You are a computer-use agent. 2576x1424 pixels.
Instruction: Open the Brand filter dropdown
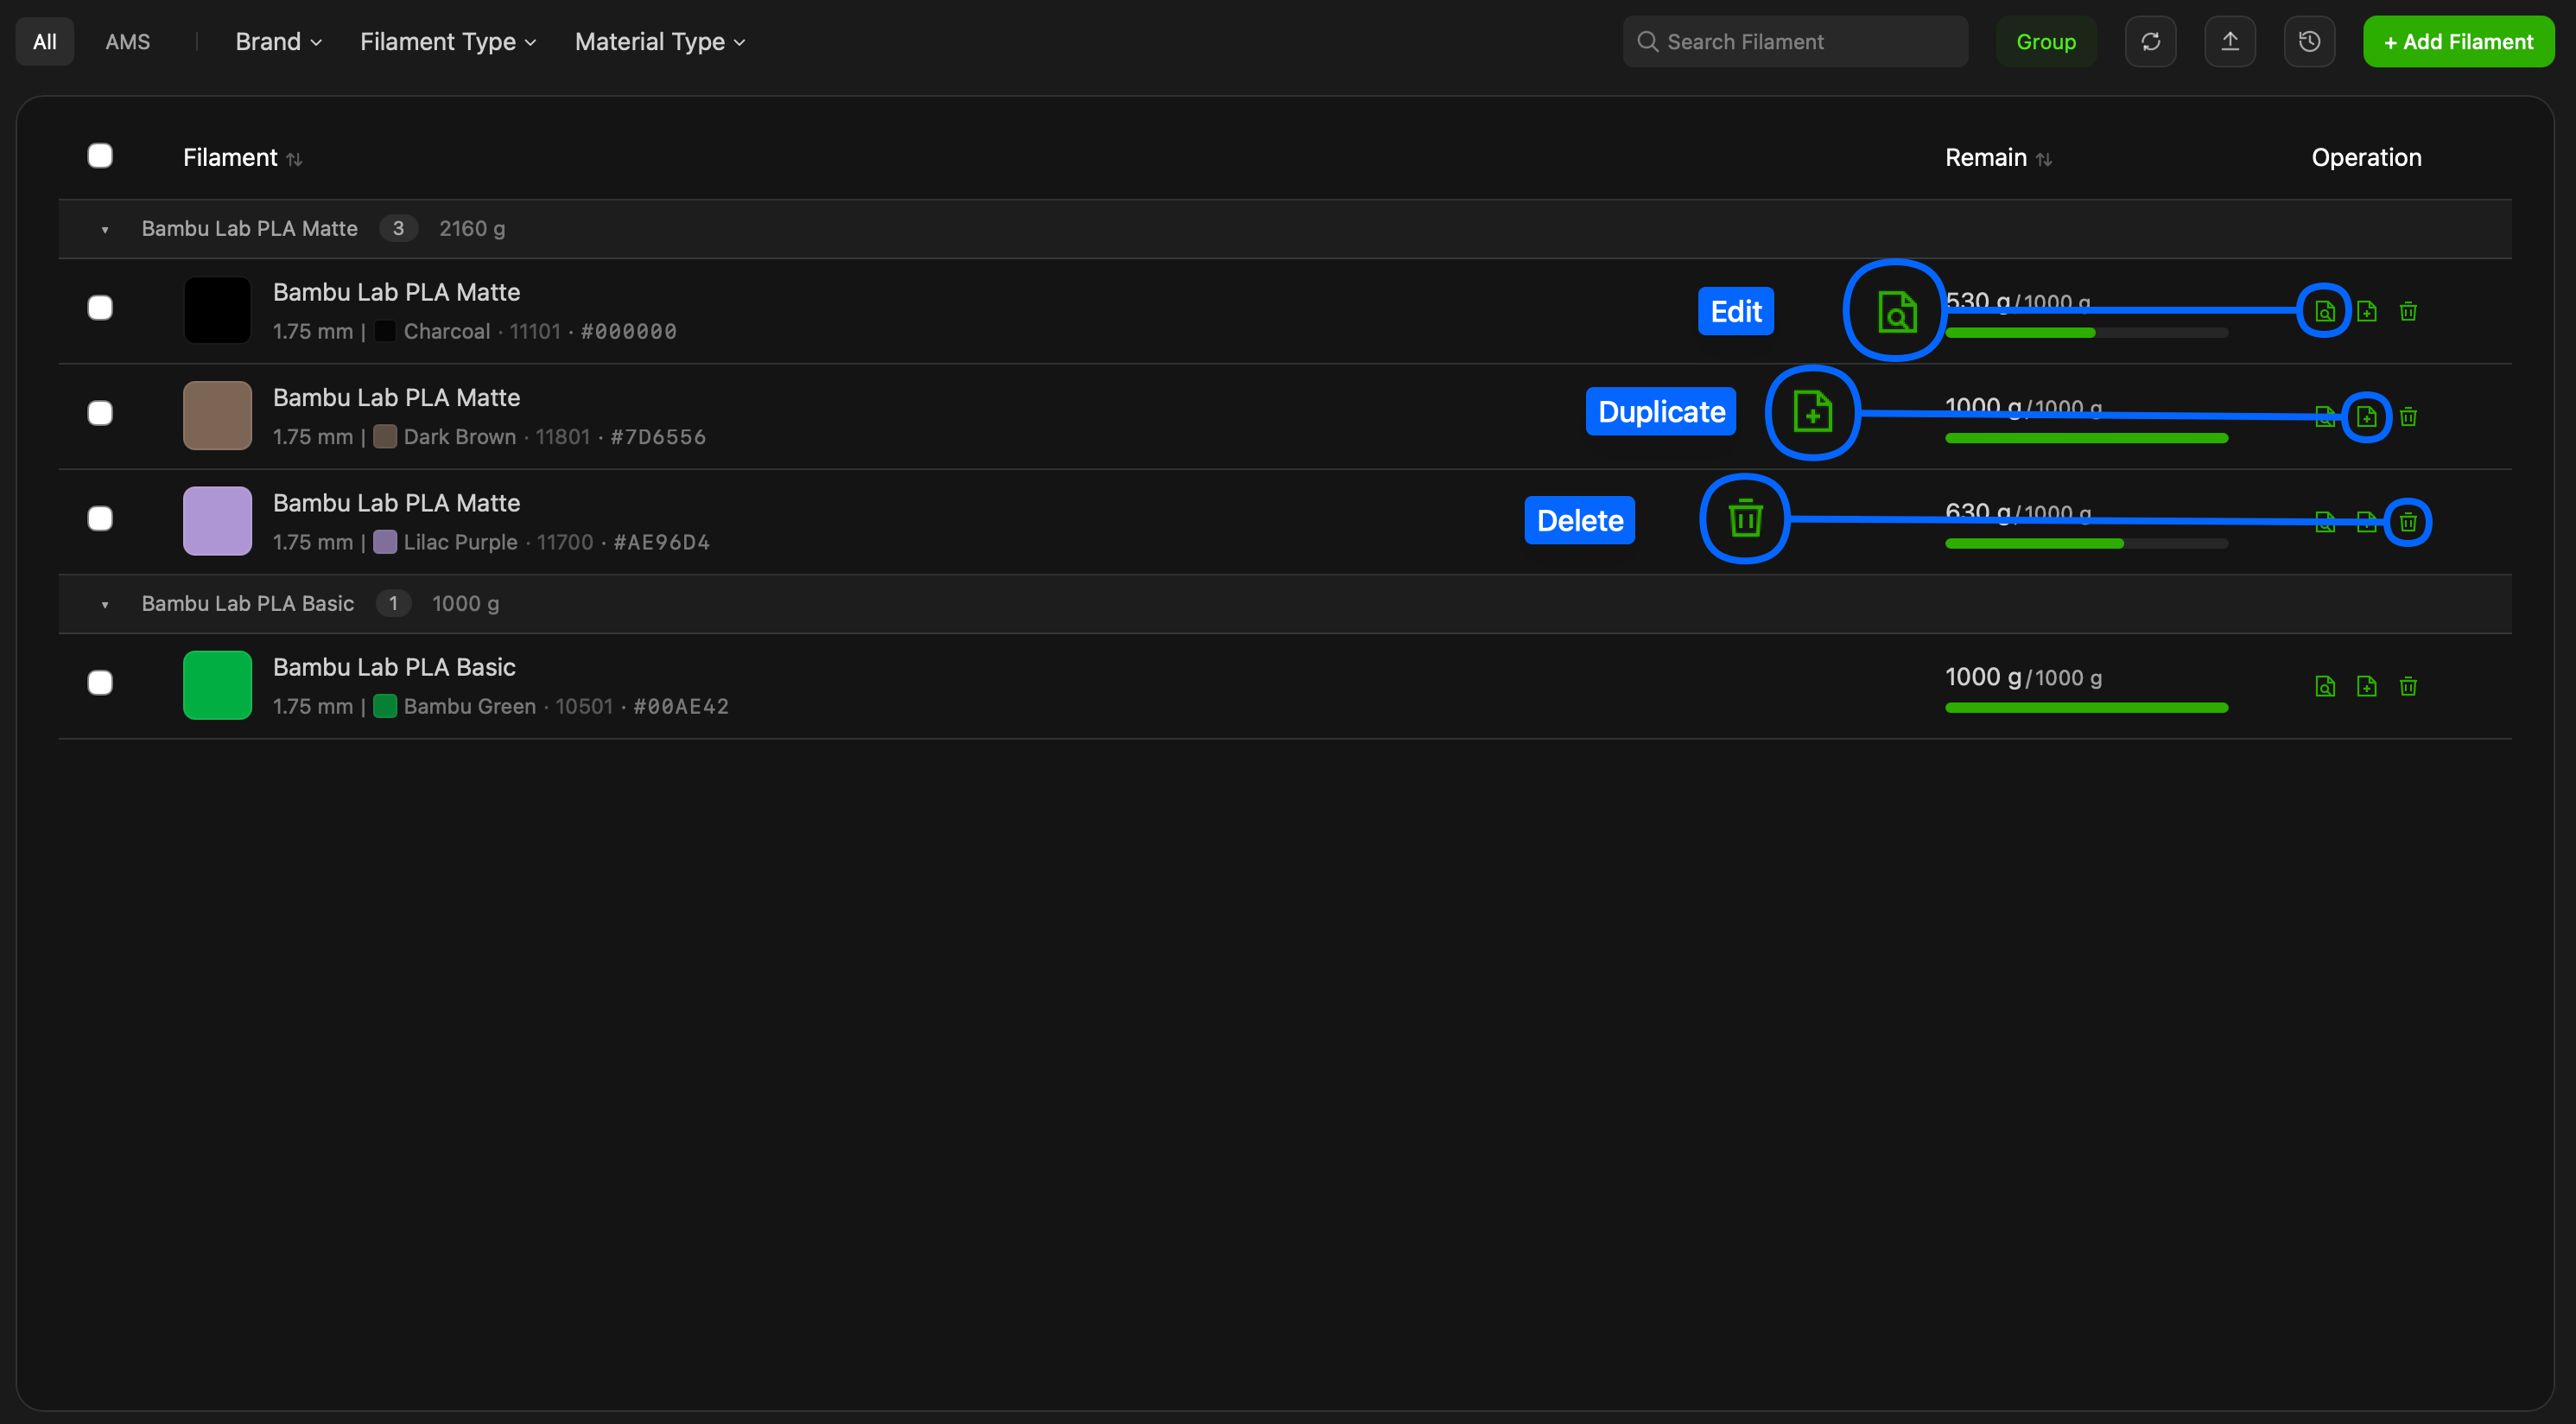(278, 41)
